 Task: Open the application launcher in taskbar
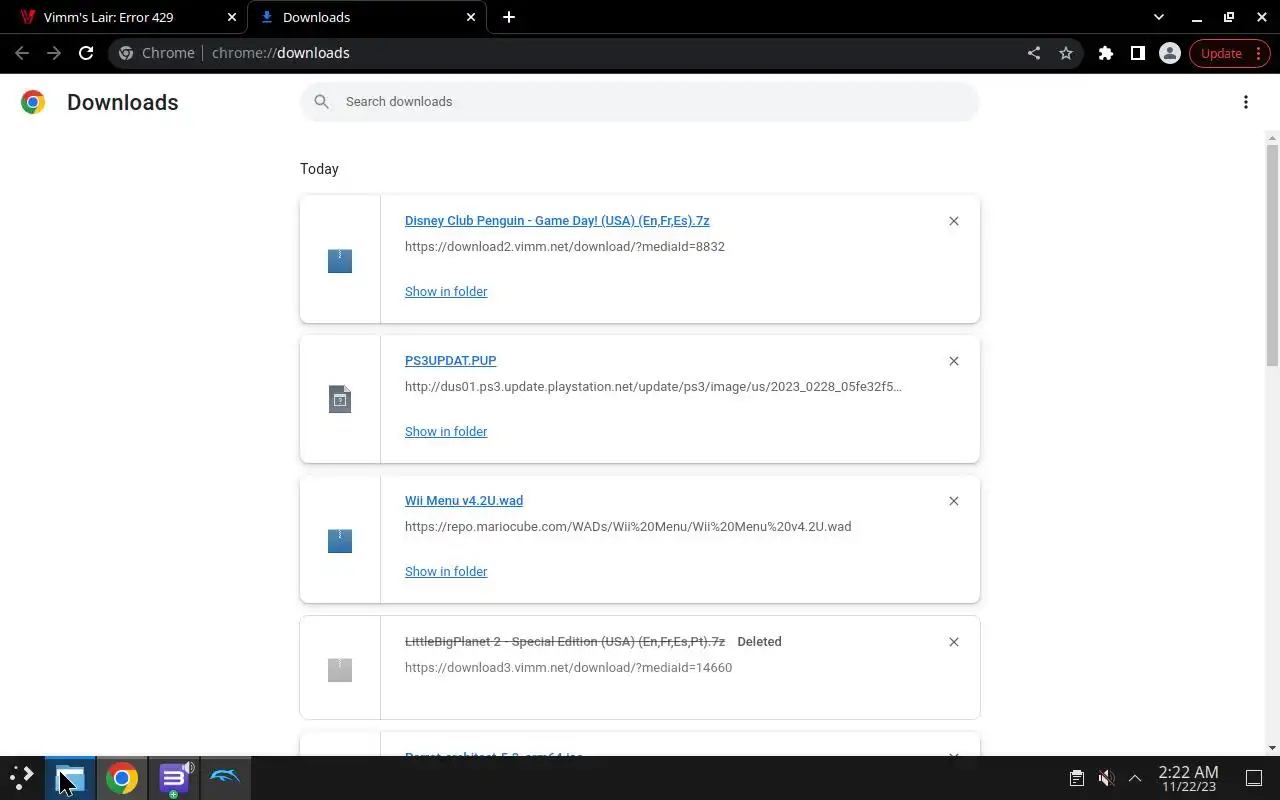pos(22,777)
